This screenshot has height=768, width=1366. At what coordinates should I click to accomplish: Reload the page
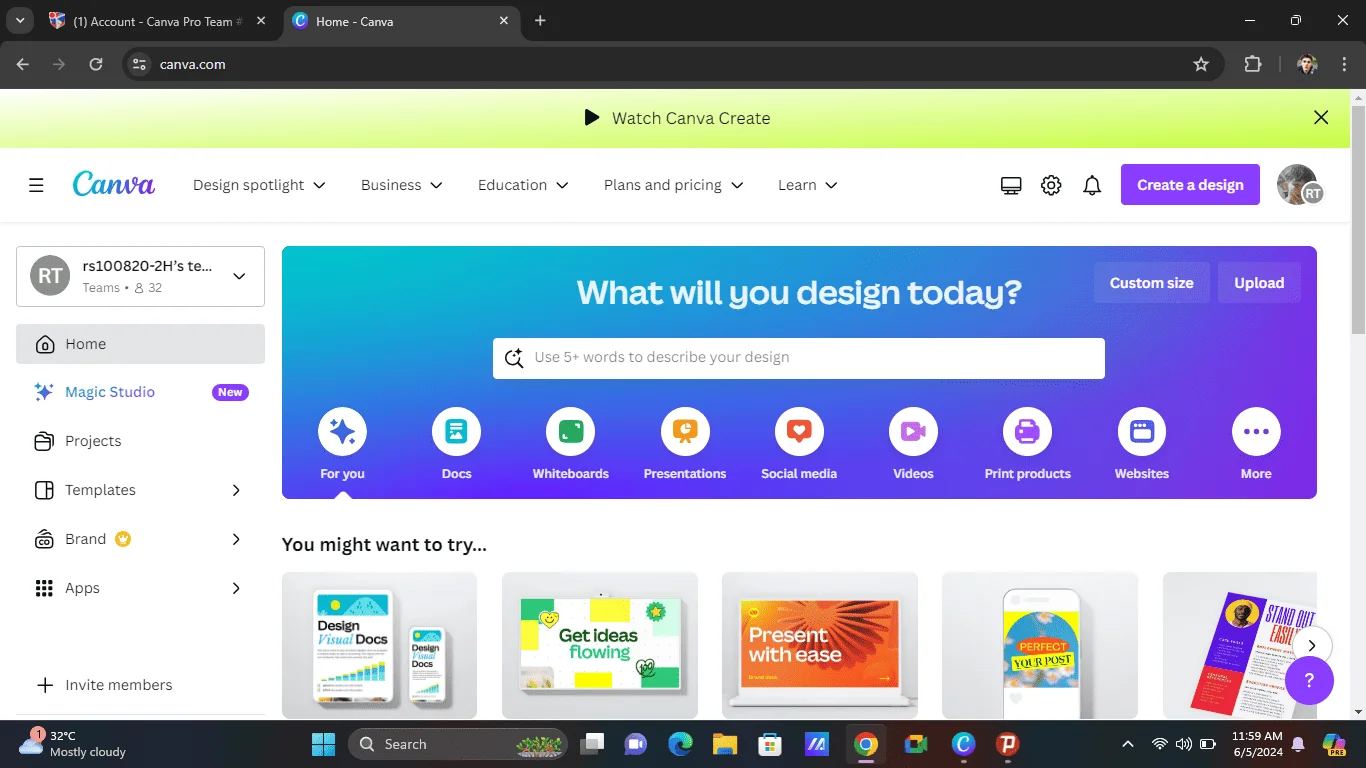tap(96, 64)
